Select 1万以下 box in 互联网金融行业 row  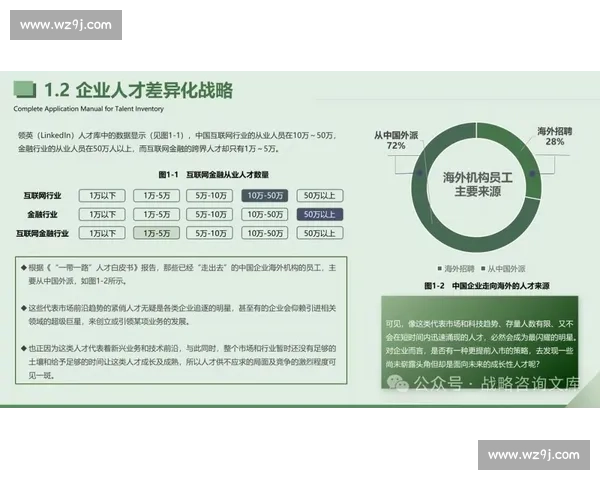102,233
